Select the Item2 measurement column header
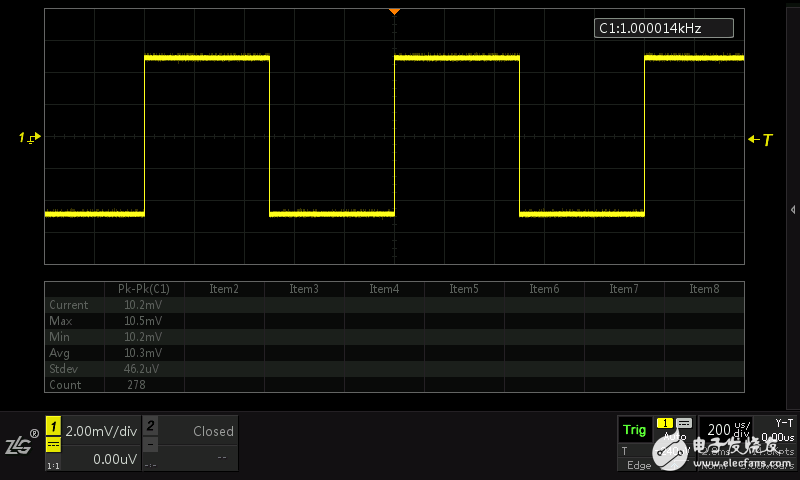The width and height of the screenshot is (800, 480). coord(224,289)
